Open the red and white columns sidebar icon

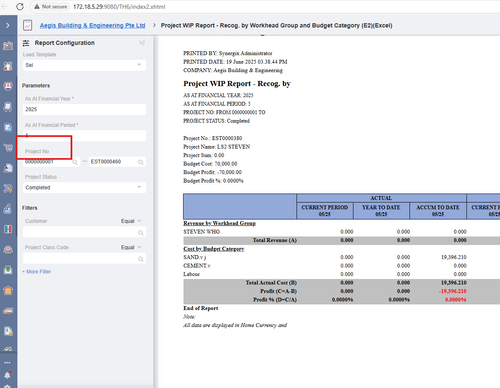8,229
